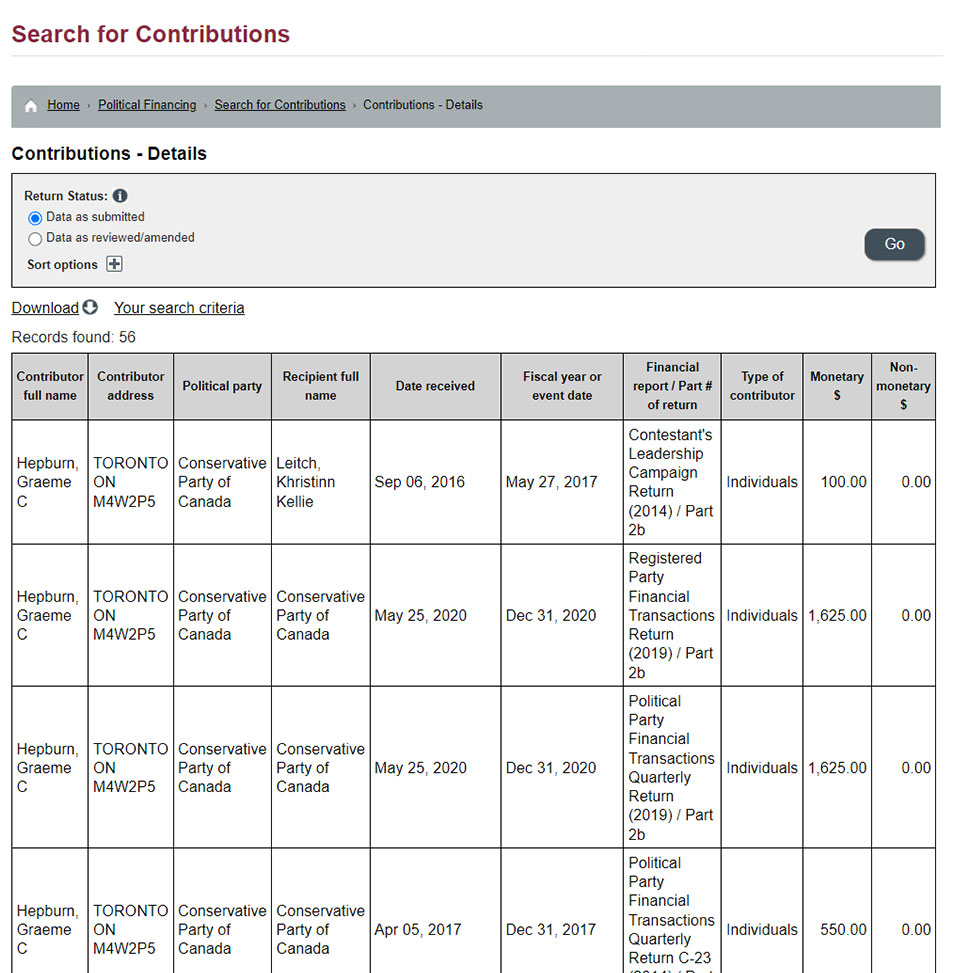Viewport: 954px width, 973px height.
Task: Click the Go button
Action: [x=894, y=244]
